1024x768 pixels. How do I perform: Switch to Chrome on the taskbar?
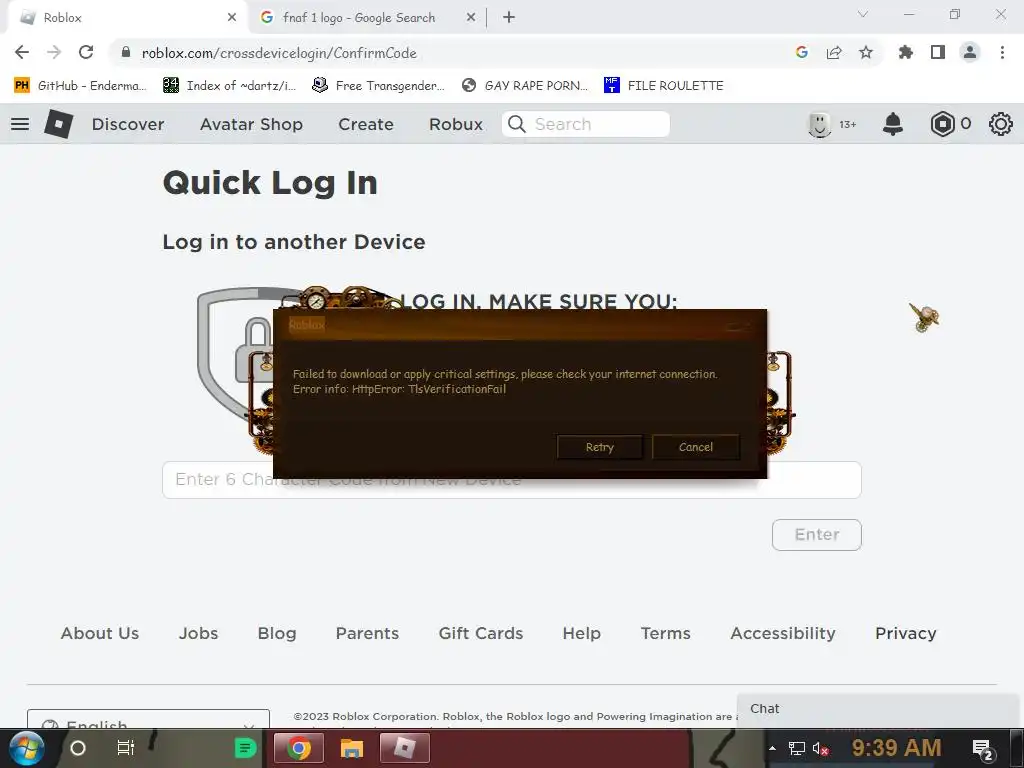coord(299,748)
